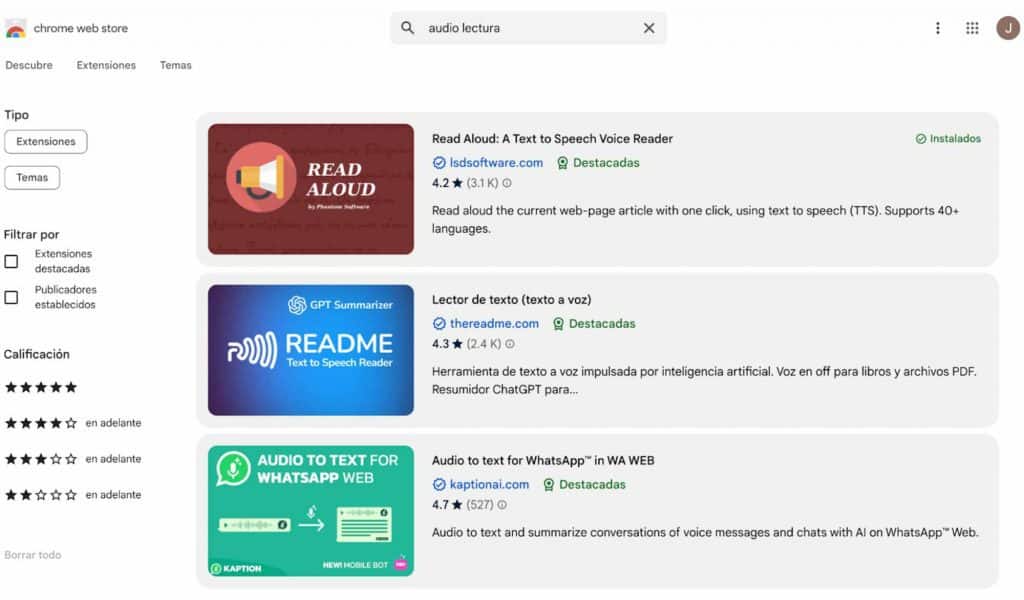
Task: Click description starting Herramienta de texto a voz
Action: coord(704,381)
